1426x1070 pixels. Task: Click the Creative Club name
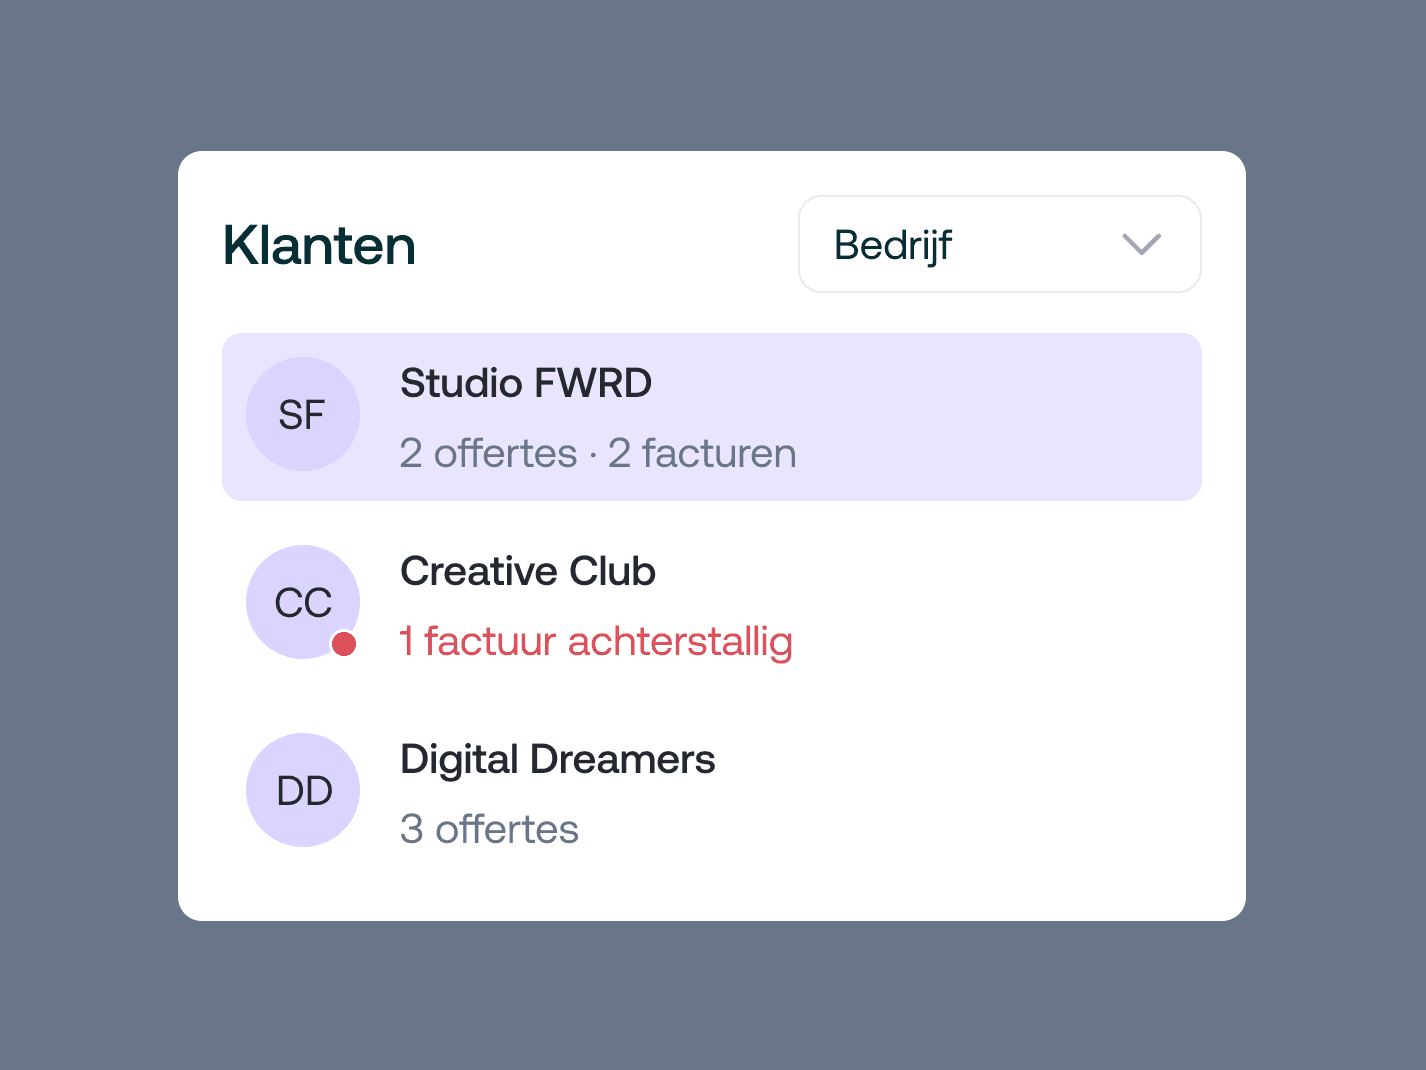tap(528, 571)
